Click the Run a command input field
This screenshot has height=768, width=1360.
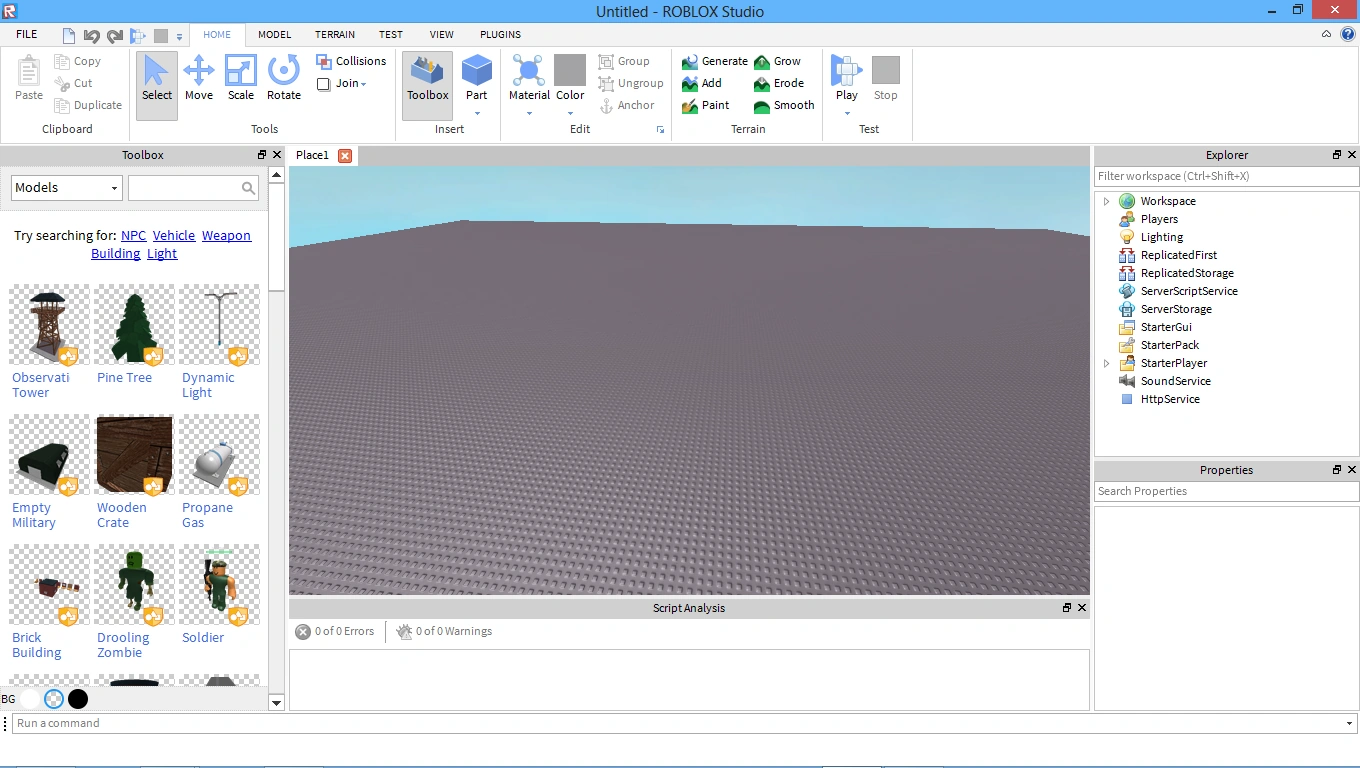[x=680, y=723]
